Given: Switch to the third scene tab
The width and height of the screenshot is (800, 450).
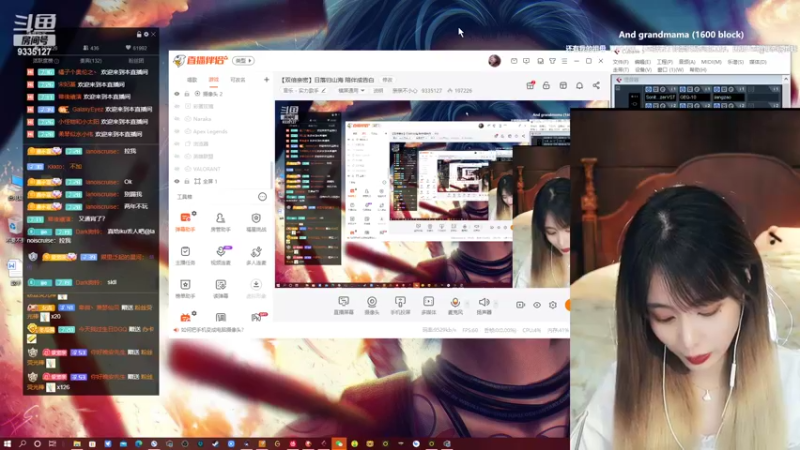Looking at the screenshot, I should (x=238, y=80).
